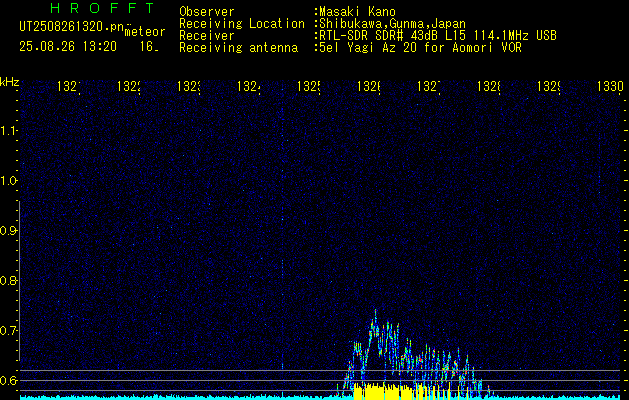Select the file name UT2508261320
Image resolution: width=629 pixels, height=400 pixels.
pyautogui.click(x=72, y=27)
